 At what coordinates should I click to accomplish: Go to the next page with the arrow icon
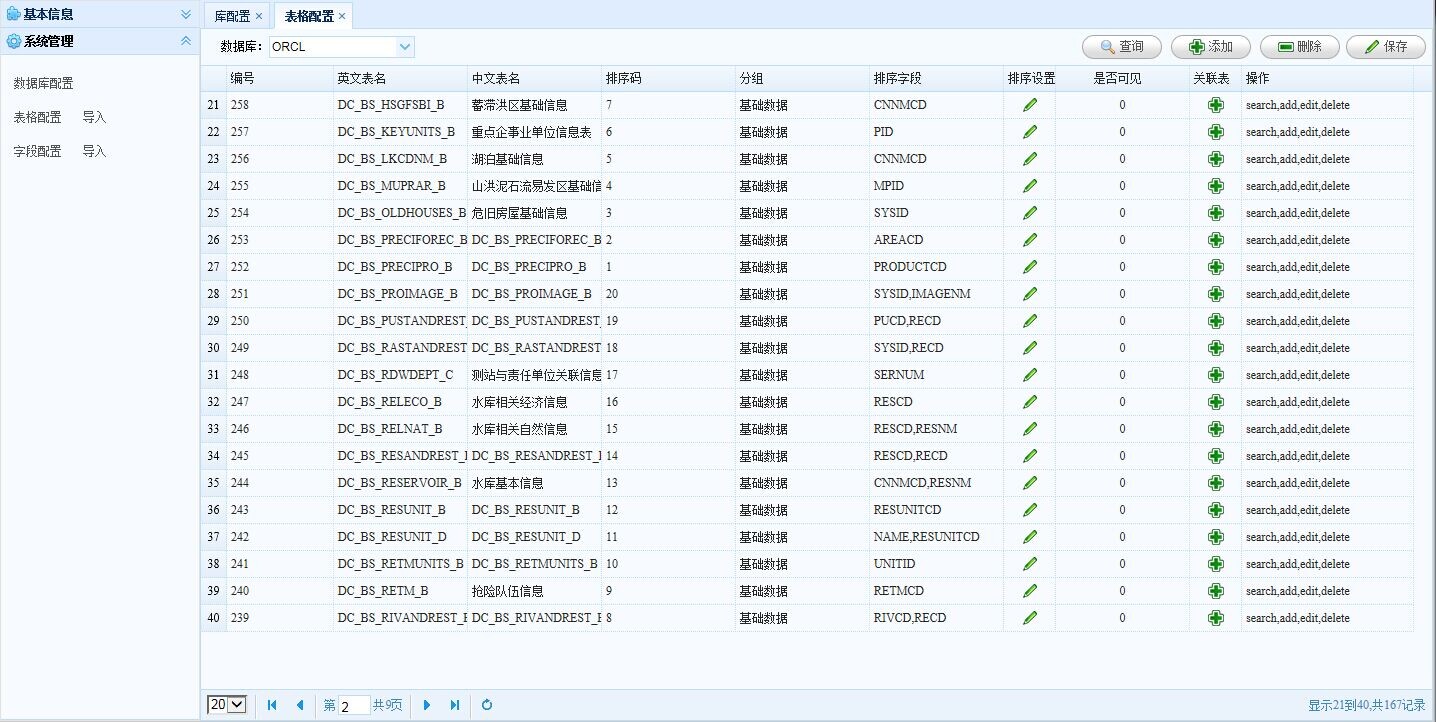[x=427, y=705]
